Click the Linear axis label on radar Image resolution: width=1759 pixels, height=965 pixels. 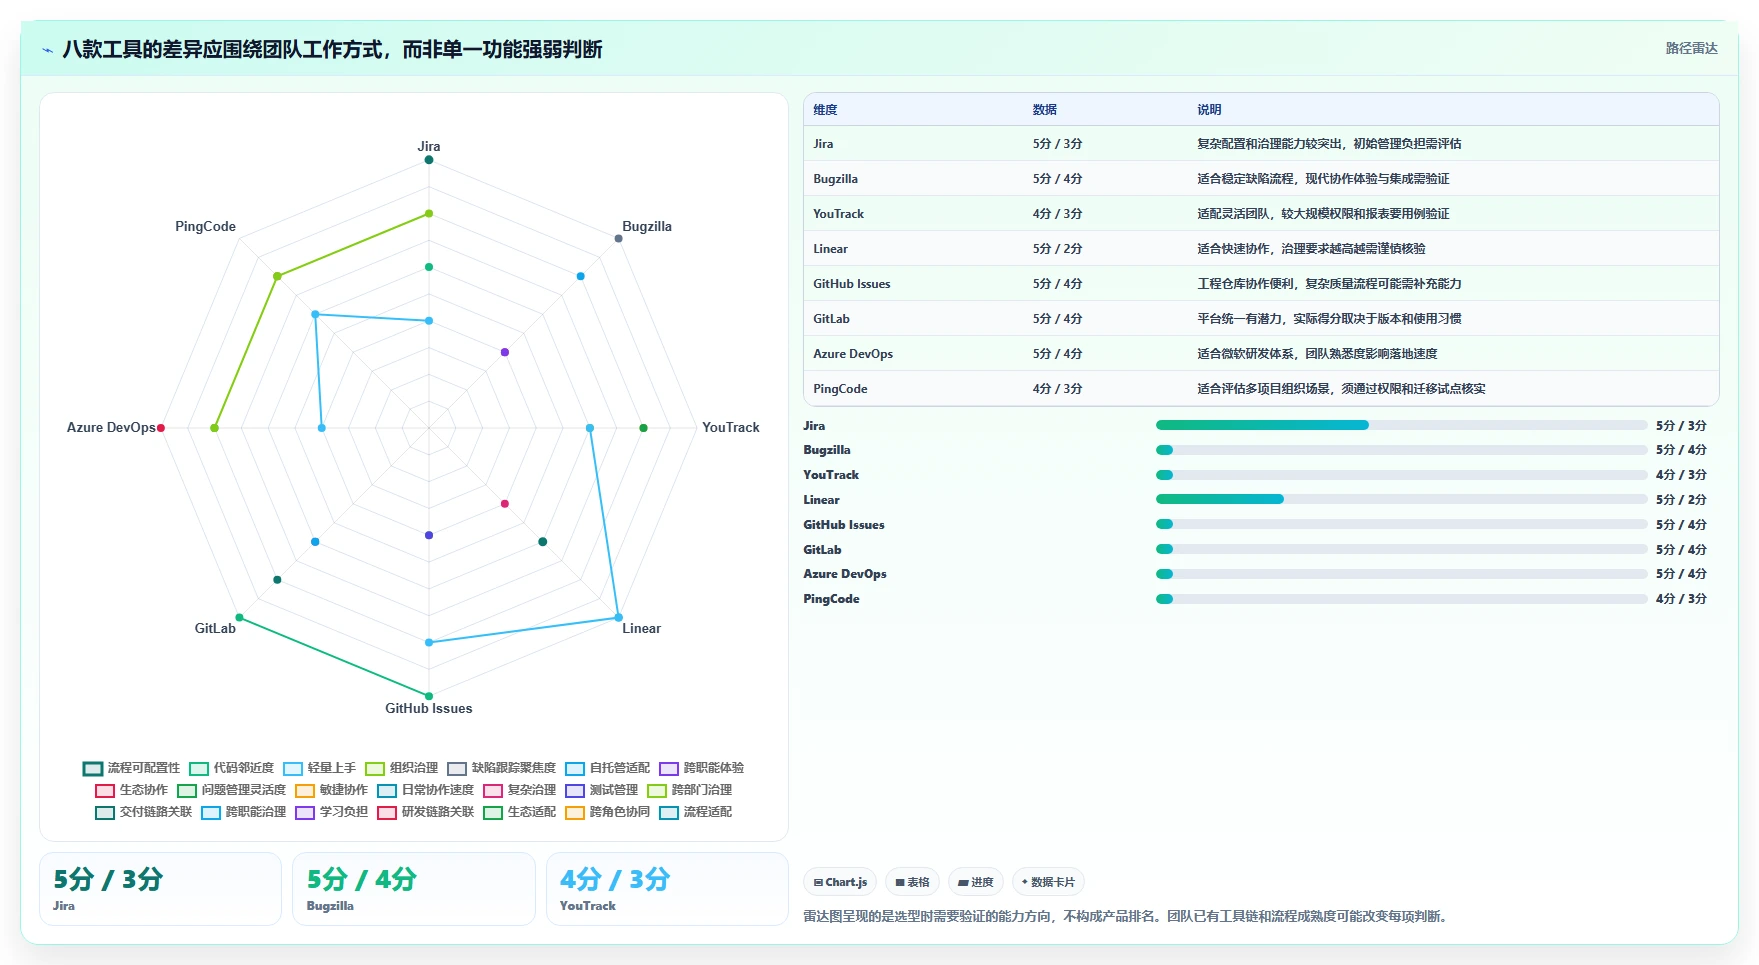(x=641, y=628)
